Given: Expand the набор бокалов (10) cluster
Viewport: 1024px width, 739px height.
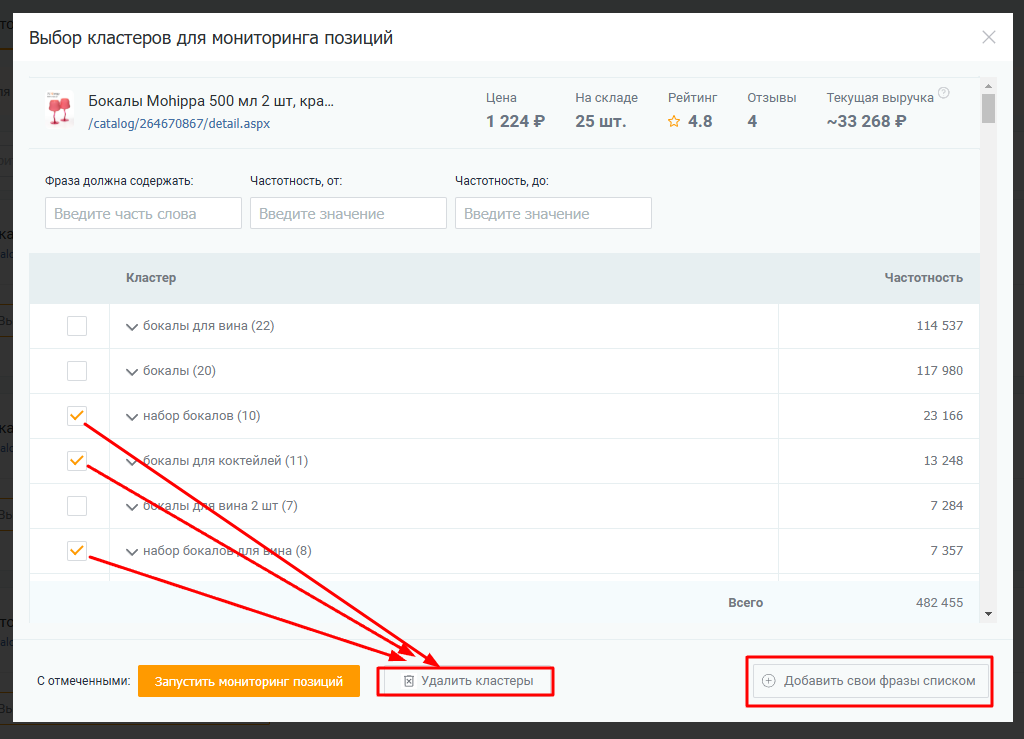Looking at the screenshot, I should [x=132, y=417].
